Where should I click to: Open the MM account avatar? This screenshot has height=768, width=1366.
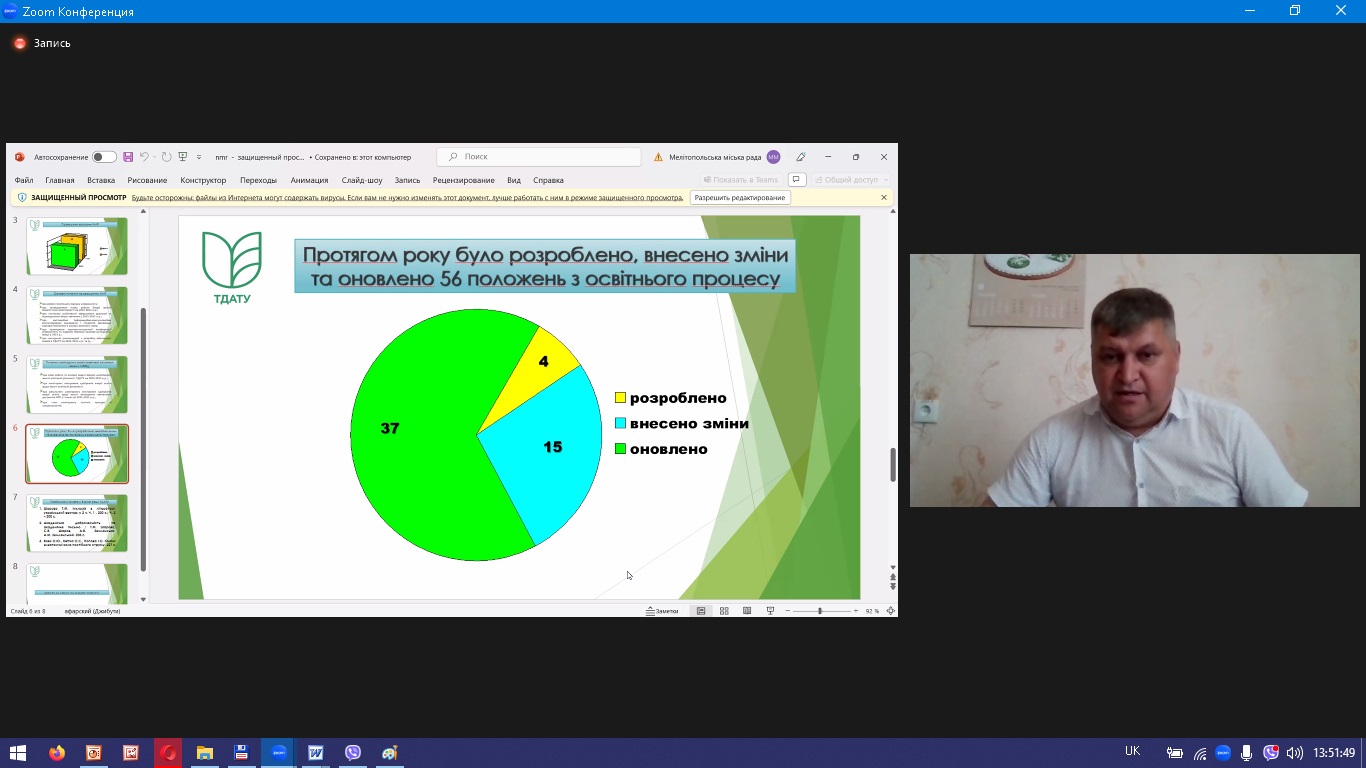click(x=773, y=157)
